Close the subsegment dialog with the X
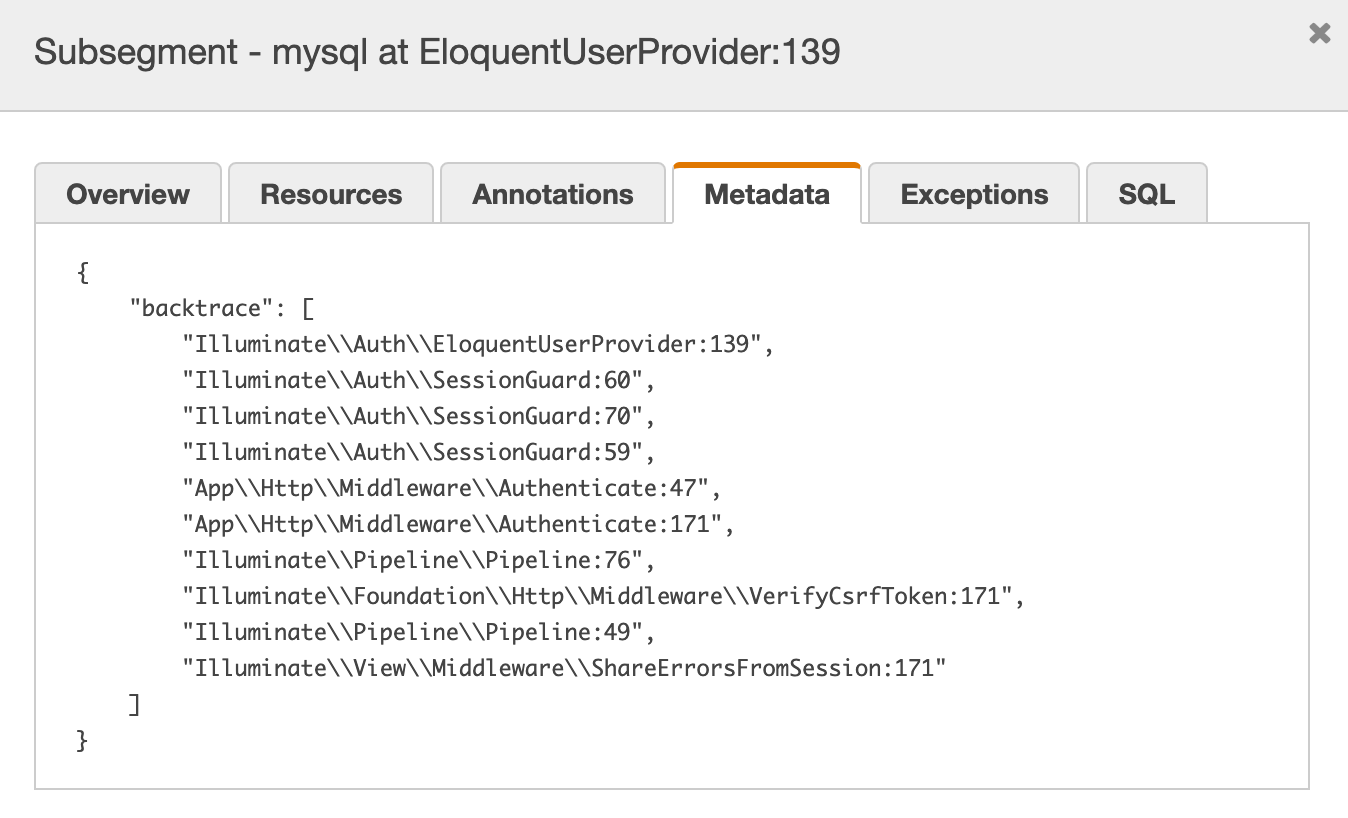 pyautogui.click(x=1319, y=34)
